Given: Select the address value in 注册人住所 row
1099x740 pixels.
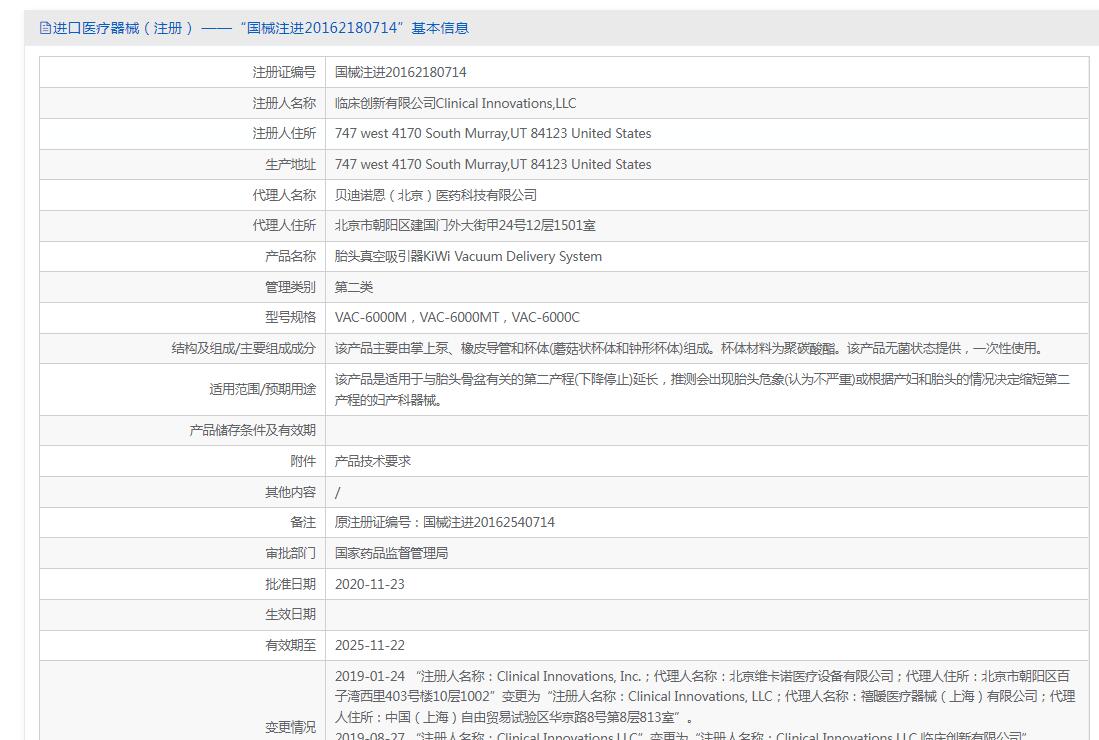Looking at the screenshot, I should 493,133.
